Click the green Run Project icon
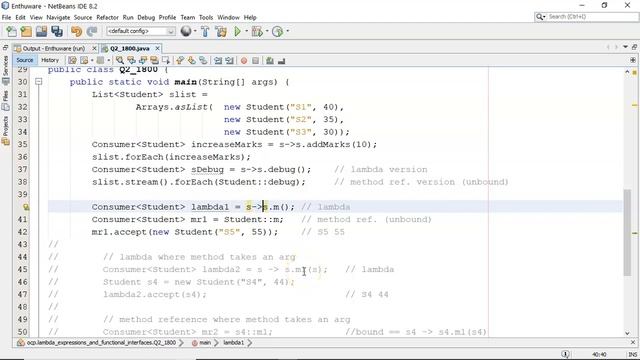This screenshot has height=360, width=640. (238, 31)
